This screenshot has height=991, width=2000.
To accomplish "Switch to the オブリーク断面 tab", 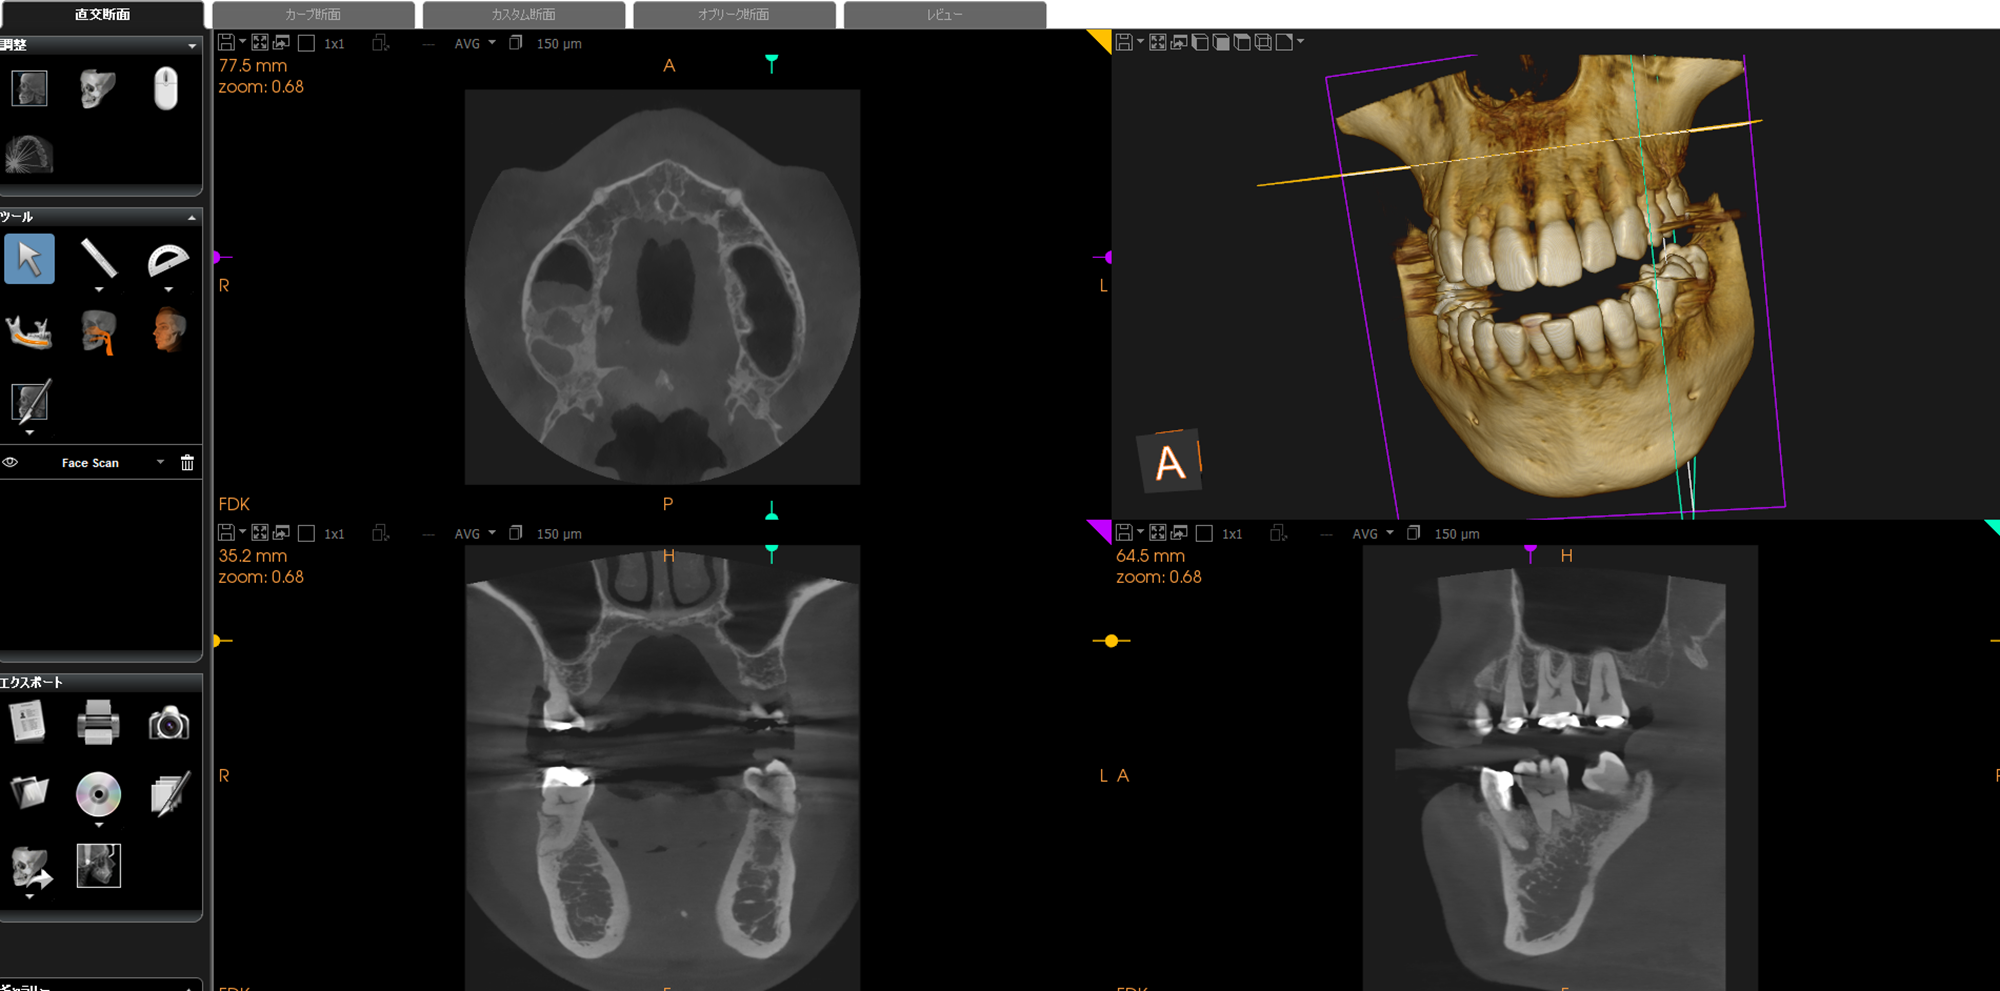I will 734,15.
